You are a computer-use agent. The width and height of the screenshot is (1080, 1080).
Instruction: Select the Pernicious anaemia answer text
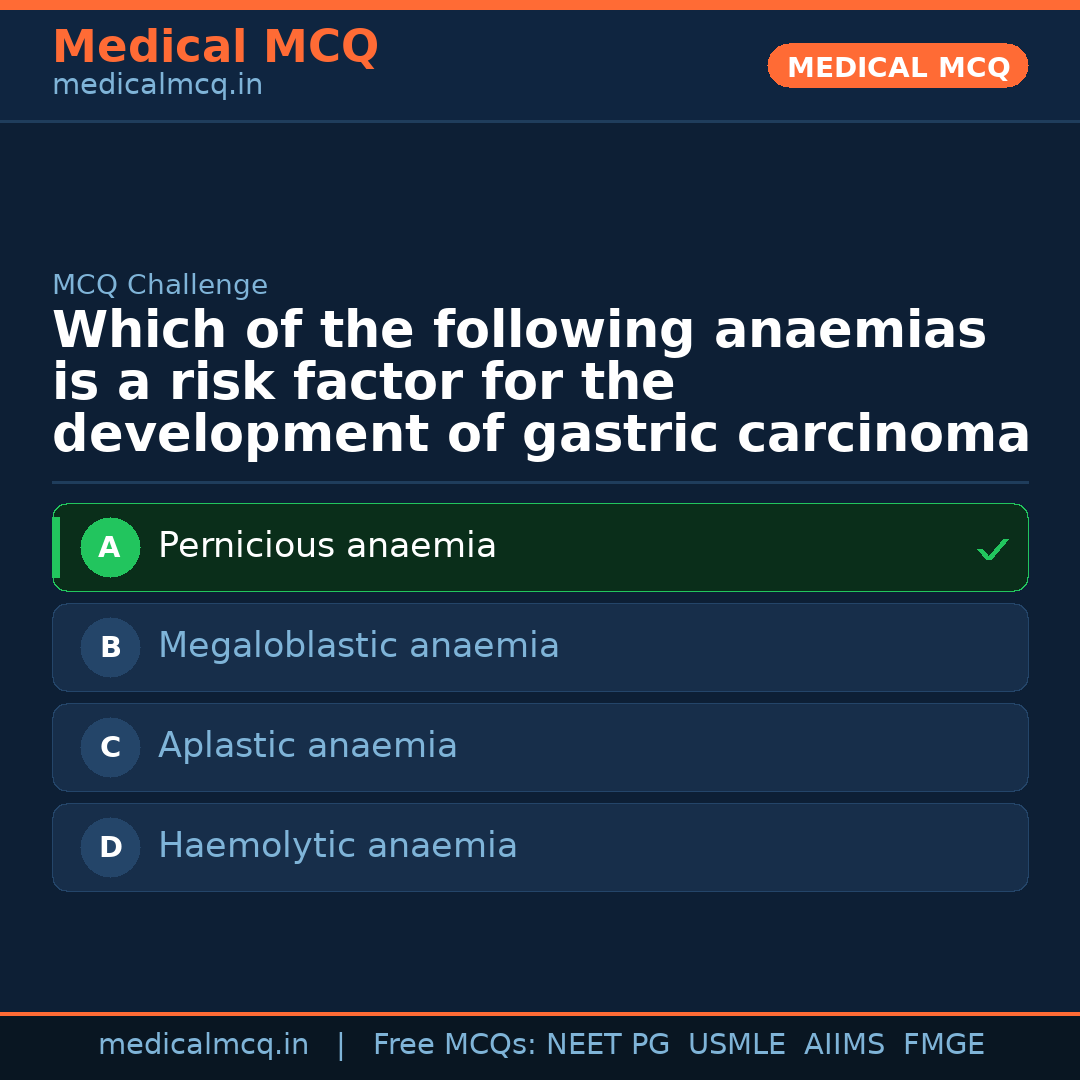pyautogui.click(x=327, y=546)
